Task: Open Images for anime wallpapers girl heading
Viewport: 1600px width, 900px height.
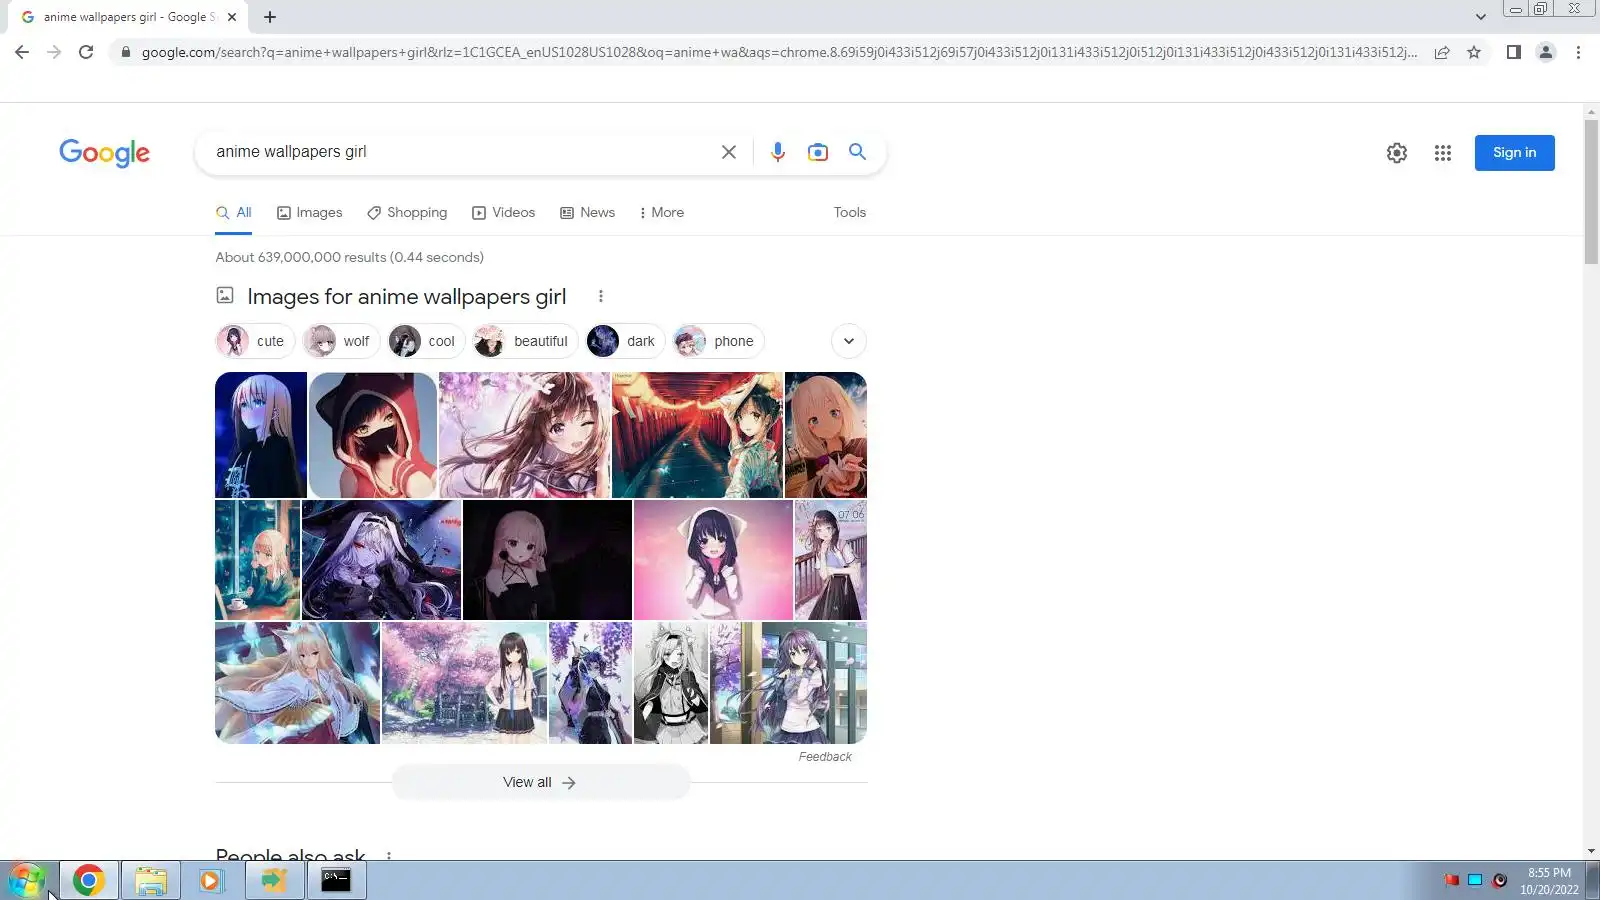Action: coord(406,296)
